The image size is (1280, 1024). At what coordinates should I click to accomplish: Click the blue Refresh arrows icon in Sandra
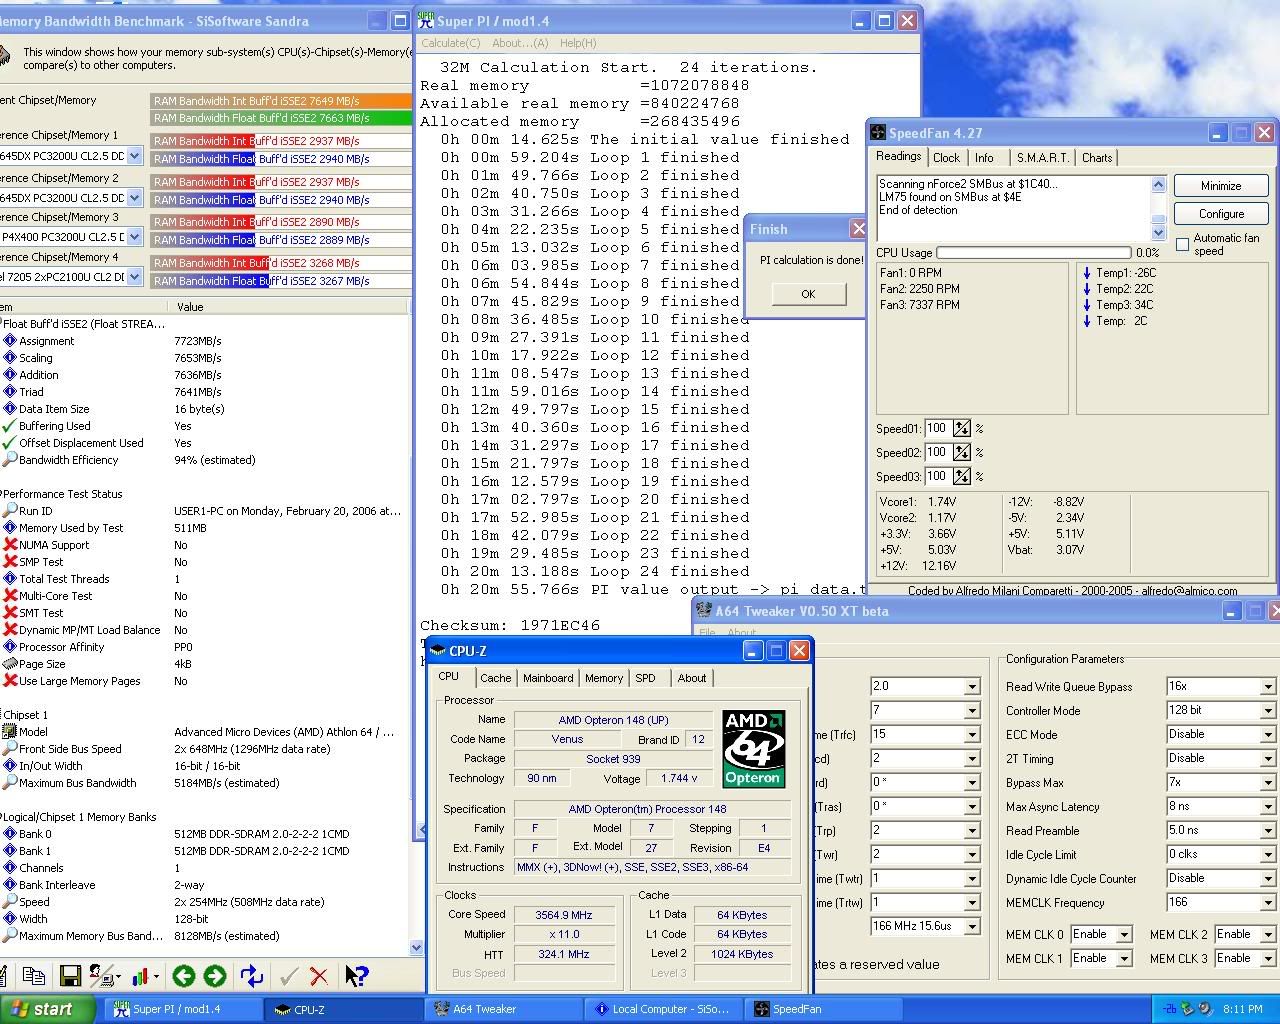coord(251,976)
